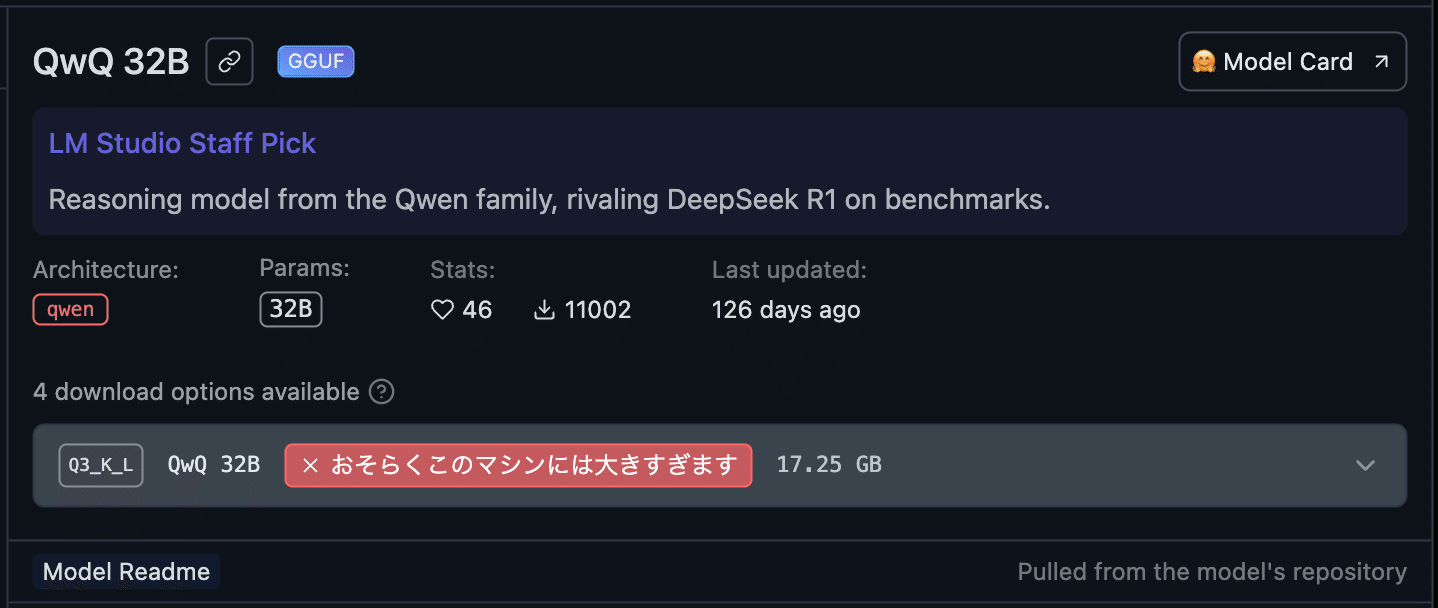The width and height of the screenshot is (1438, 608).
Task: Expand download options with the chevron arrow
Action: 1365,465
